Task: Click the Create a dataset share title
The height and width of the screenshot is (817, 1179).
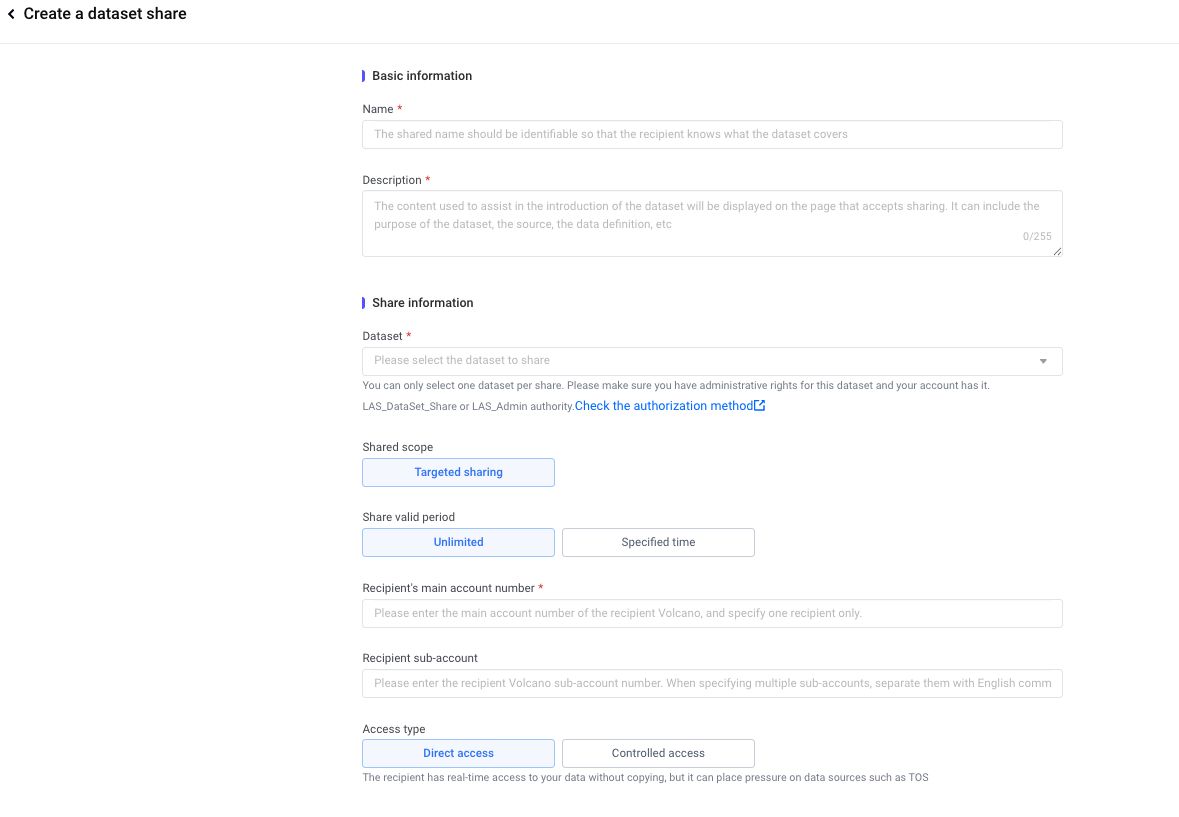Action: [x=105, y=14]
